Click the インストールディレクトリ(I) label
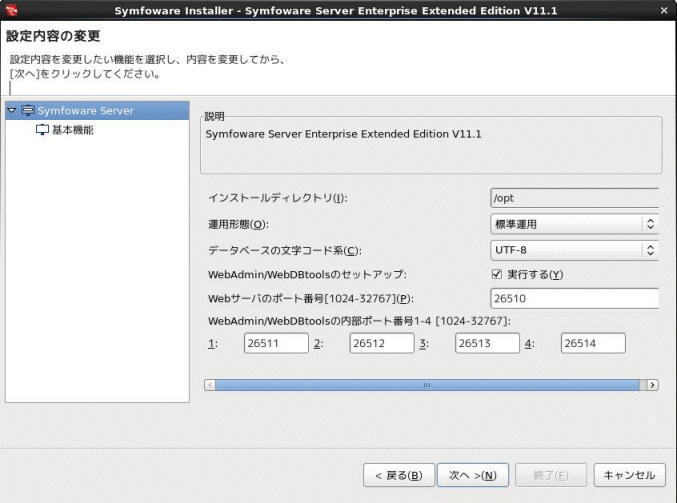The image size is (677, 503). [x=278, y=198]
